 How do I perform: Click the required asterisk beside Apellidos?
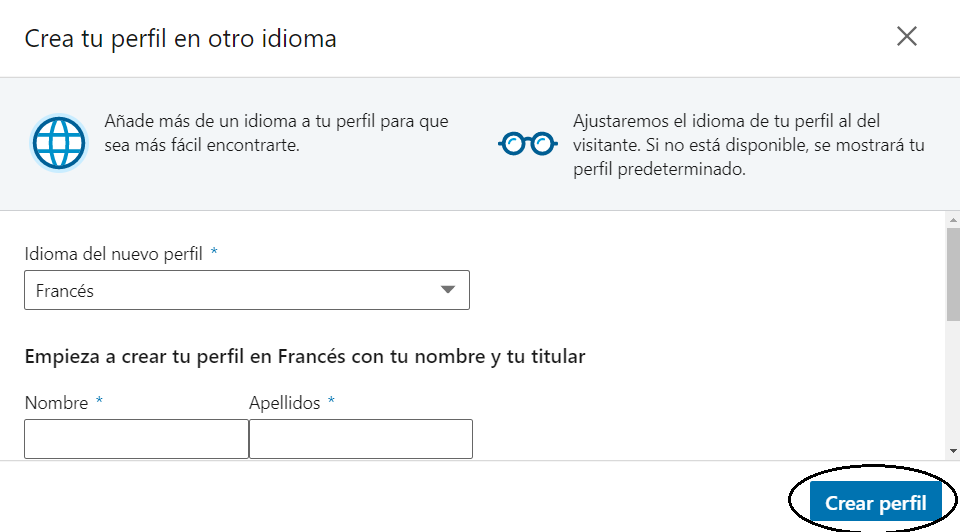point(331,402)
